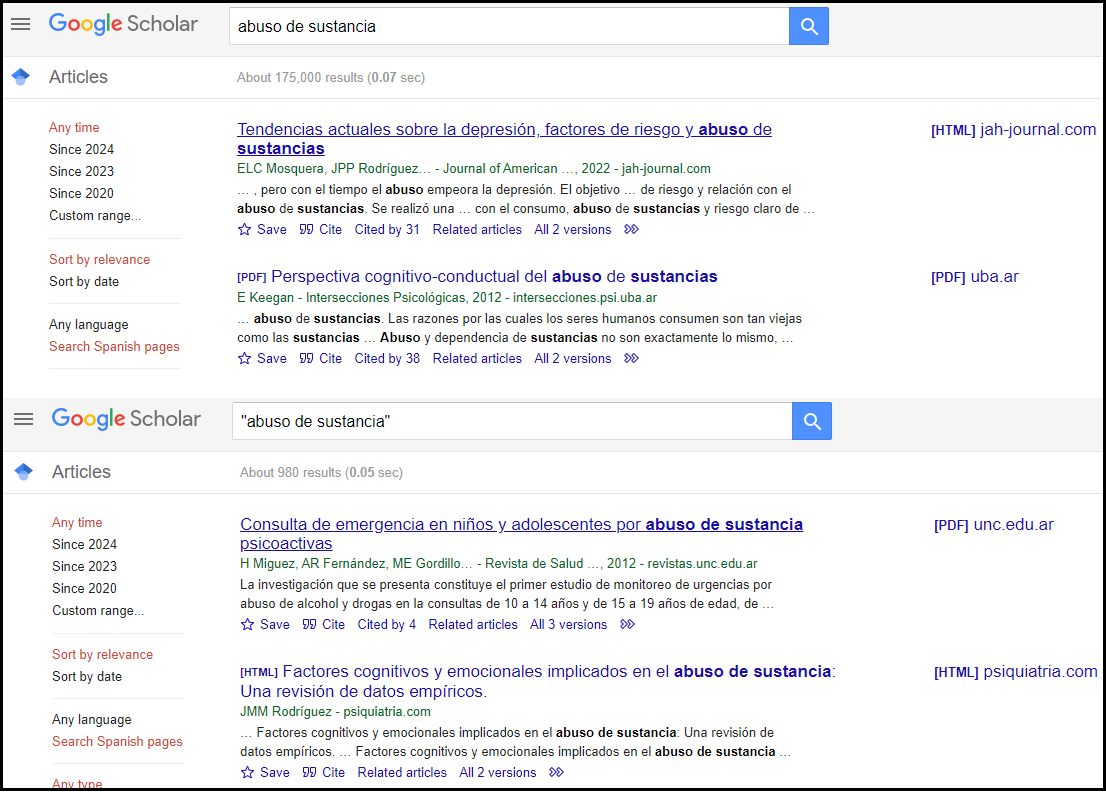The image size is (1106, 792).
Task: Expand more options chevron for Consulta de emergencia result
Action: pos(627,625)
